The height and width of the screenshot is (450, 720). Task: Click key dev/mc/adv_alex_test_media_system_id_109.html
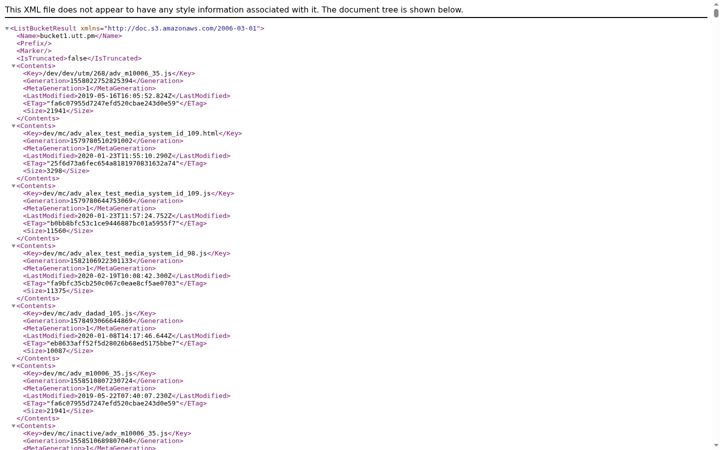point(130,134)
